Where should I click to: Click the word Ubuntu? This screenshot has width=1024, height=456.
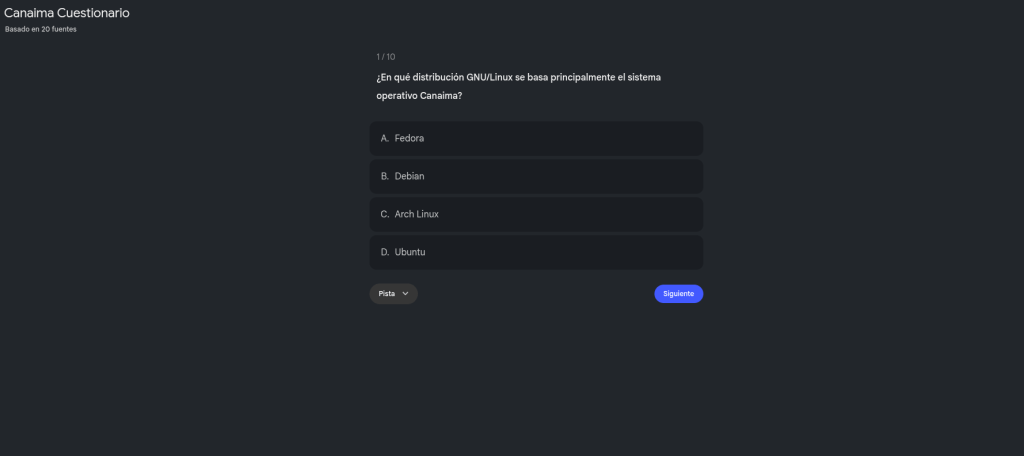pyautogui.click(x=410, y=252)
